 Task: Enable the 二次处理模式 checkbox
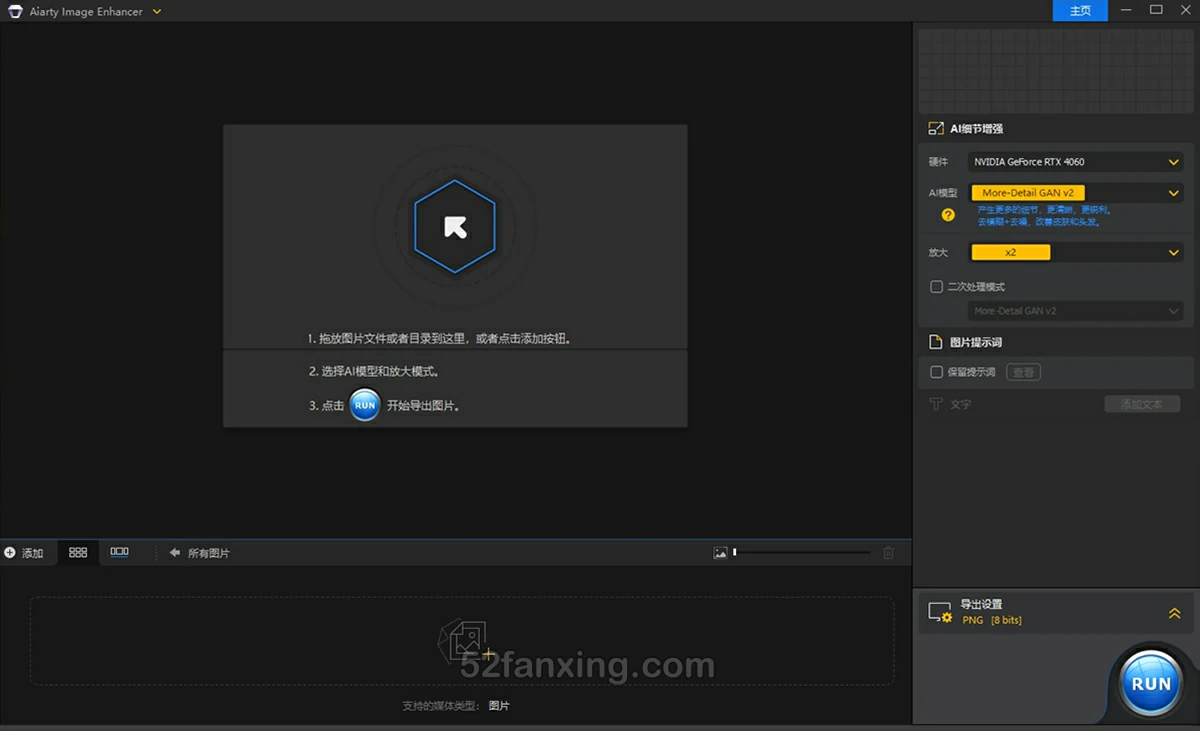(x=937, y=287)
